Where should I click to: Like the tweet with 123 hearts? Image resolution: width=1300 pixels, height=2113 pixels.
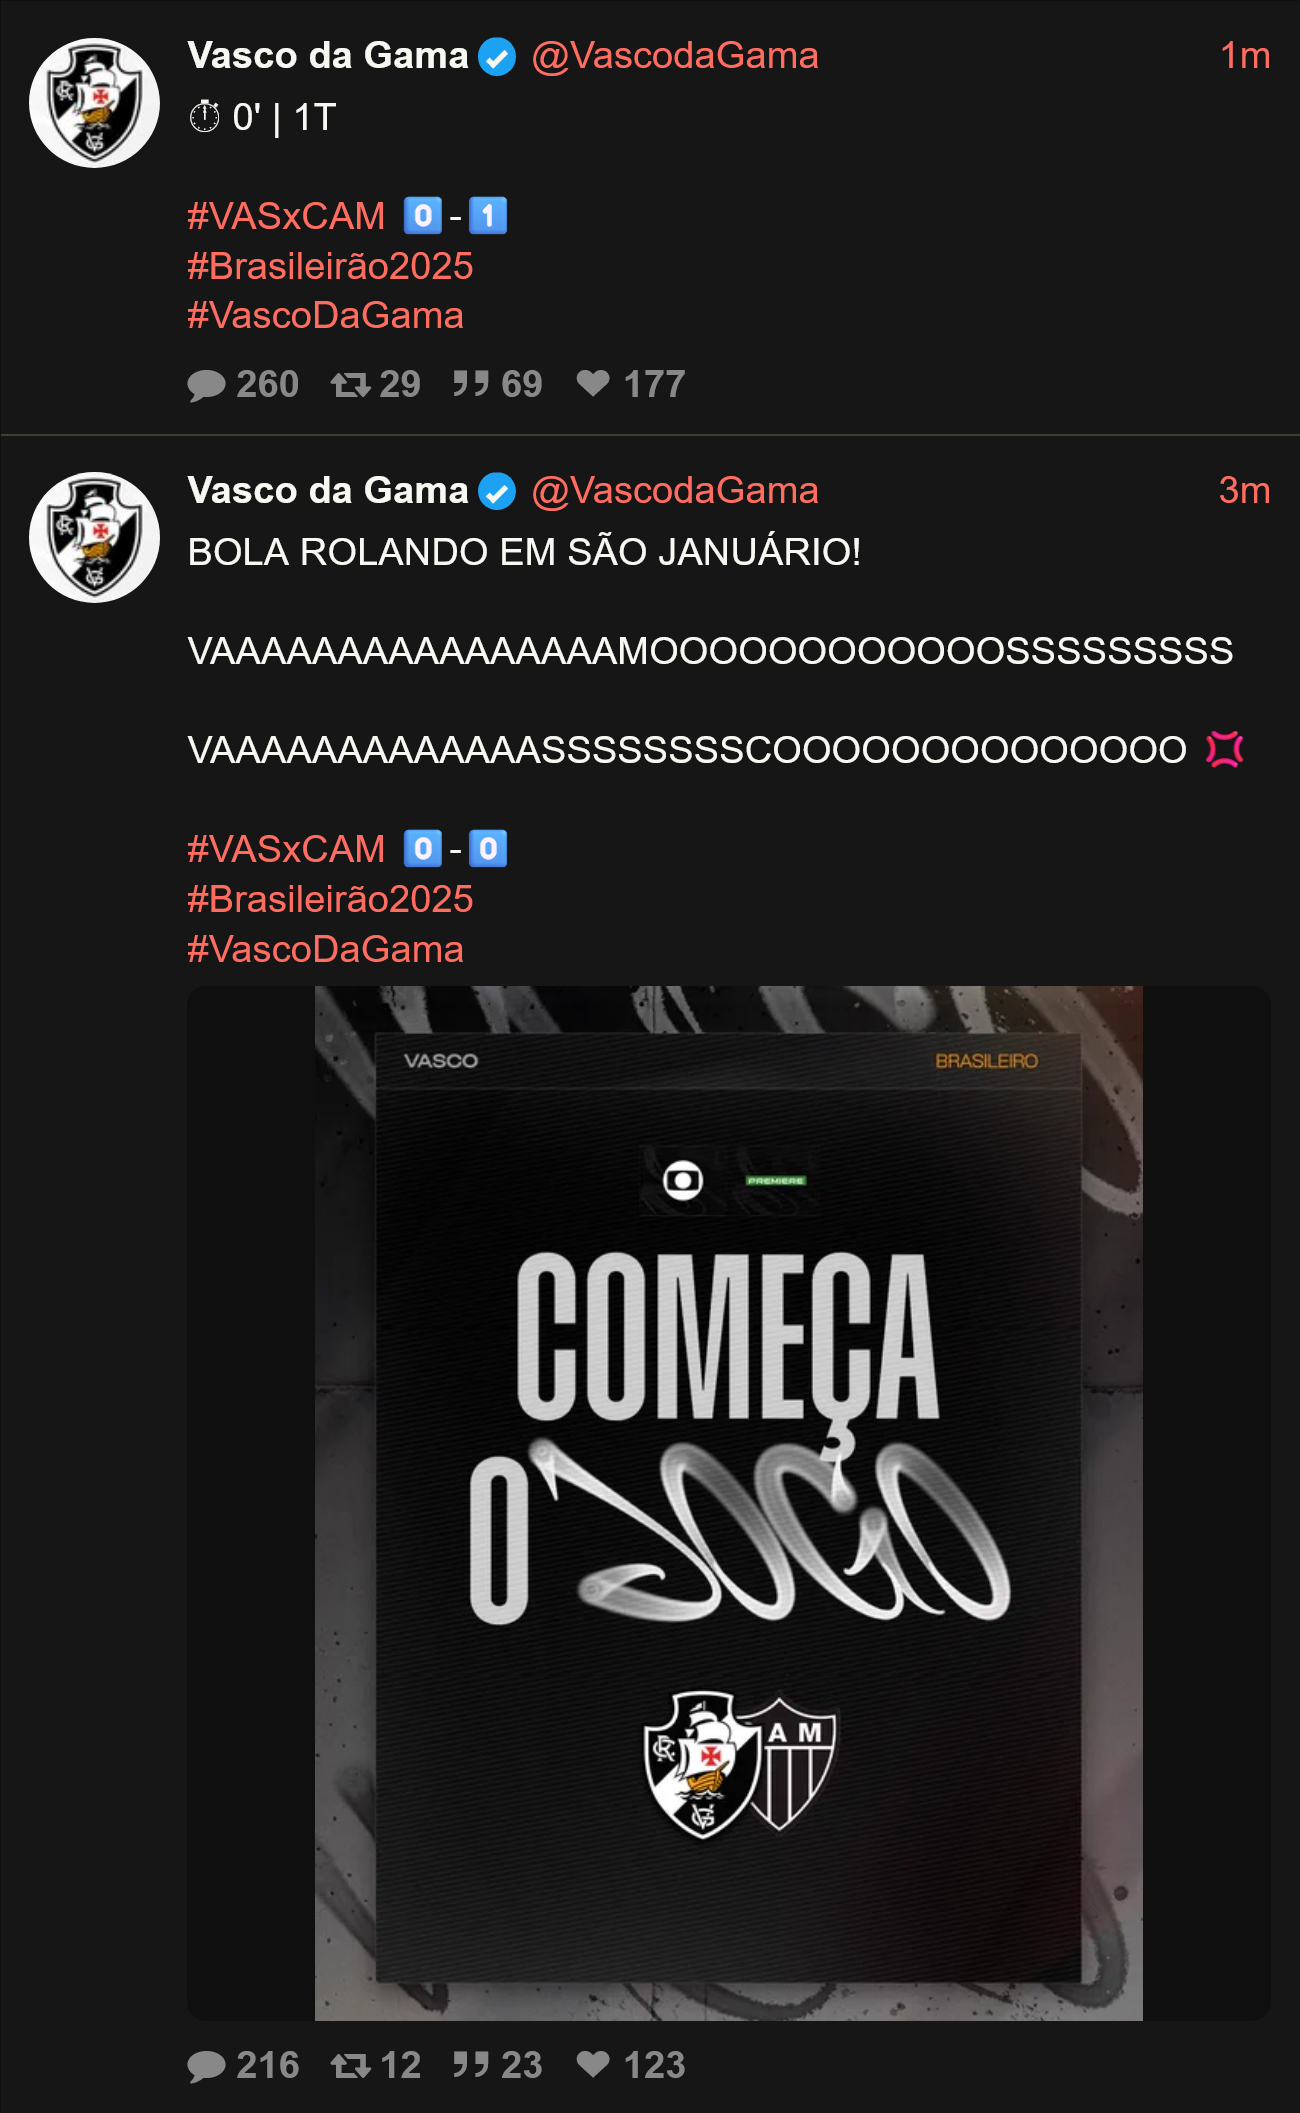[593, 2064]
